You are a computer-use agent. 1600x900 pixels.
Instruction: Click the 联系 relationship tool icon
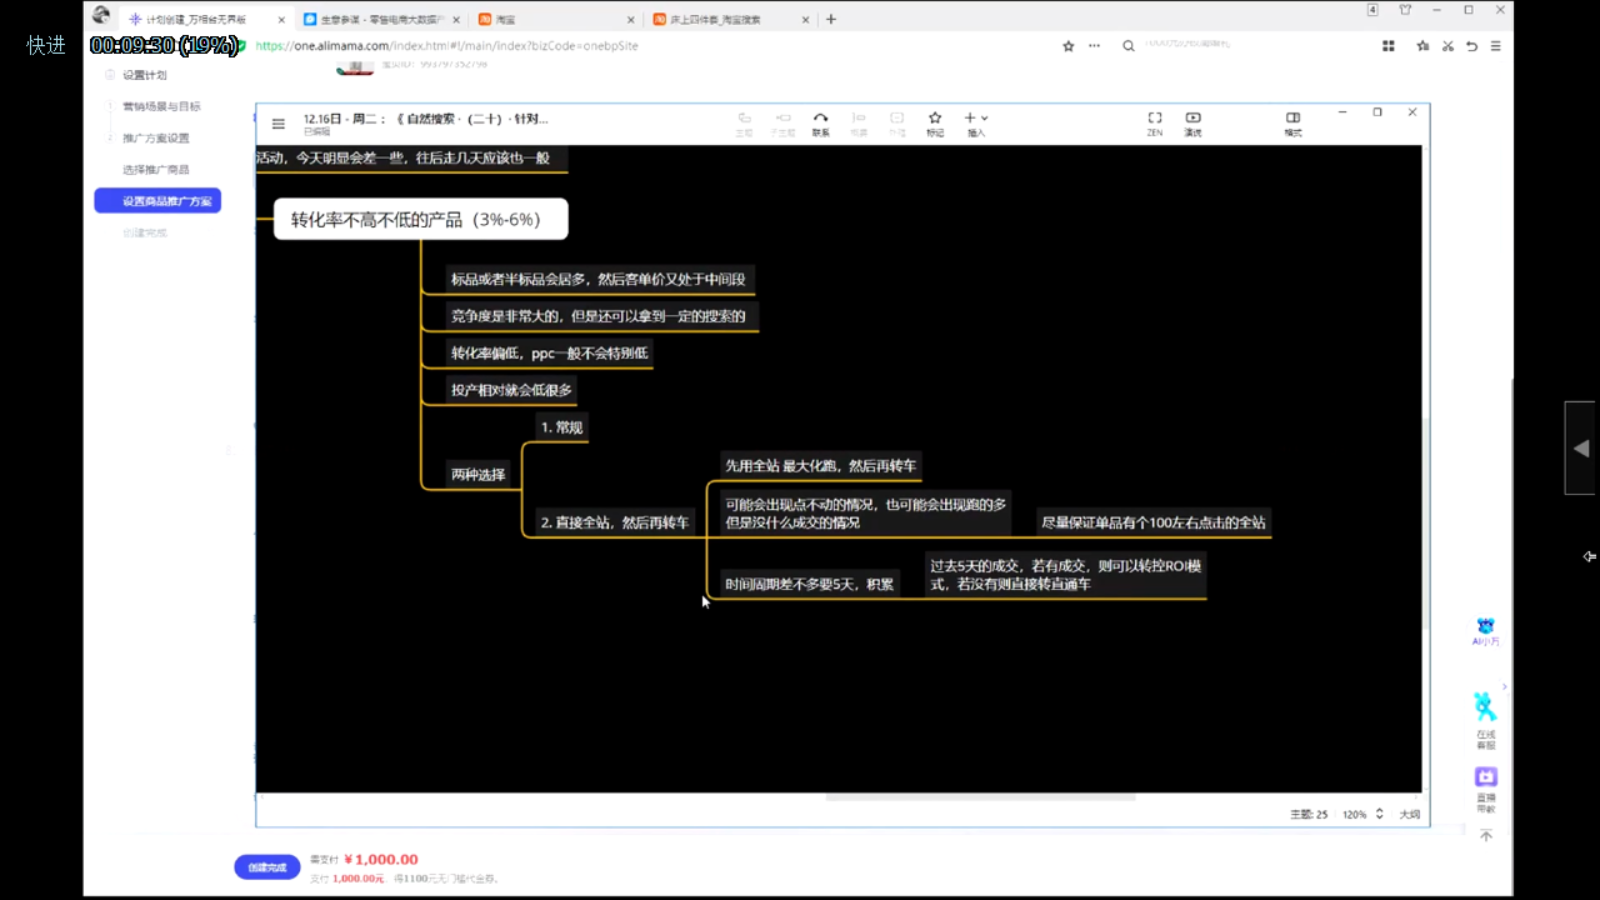click(820, 122)
